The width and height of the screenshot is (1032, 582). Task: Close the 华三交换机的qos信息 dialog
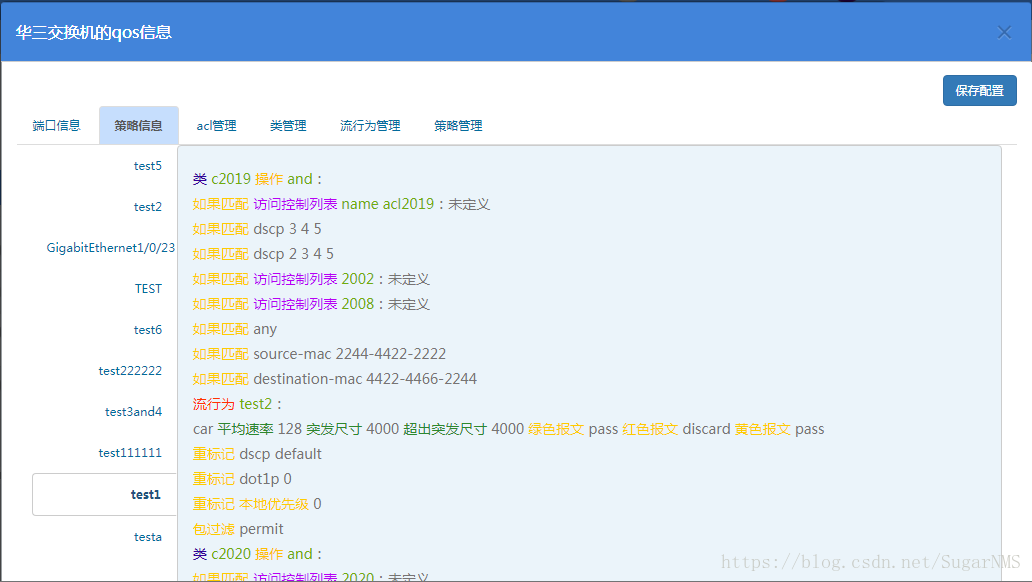click(1004, 31)
